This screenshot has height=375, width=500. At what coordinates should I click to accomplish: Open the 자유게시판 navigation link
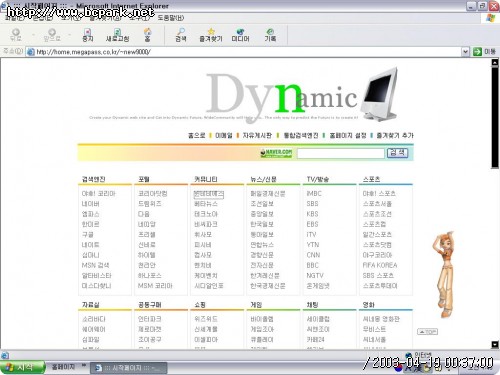(257, 135)
